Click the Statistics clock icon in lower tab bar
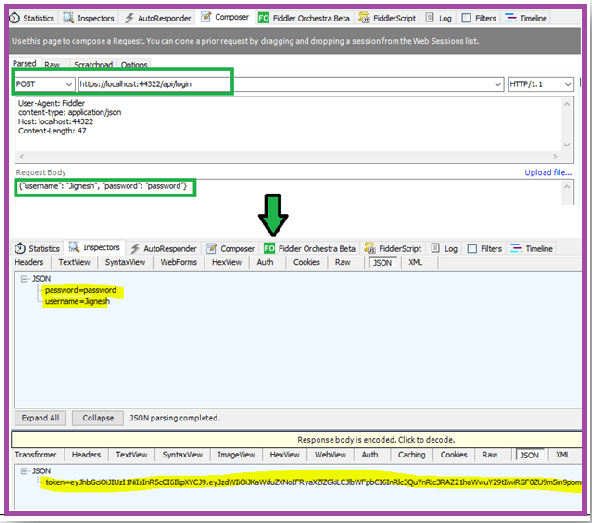The width and height of the screenshot is (592, 523). [20, 248]
